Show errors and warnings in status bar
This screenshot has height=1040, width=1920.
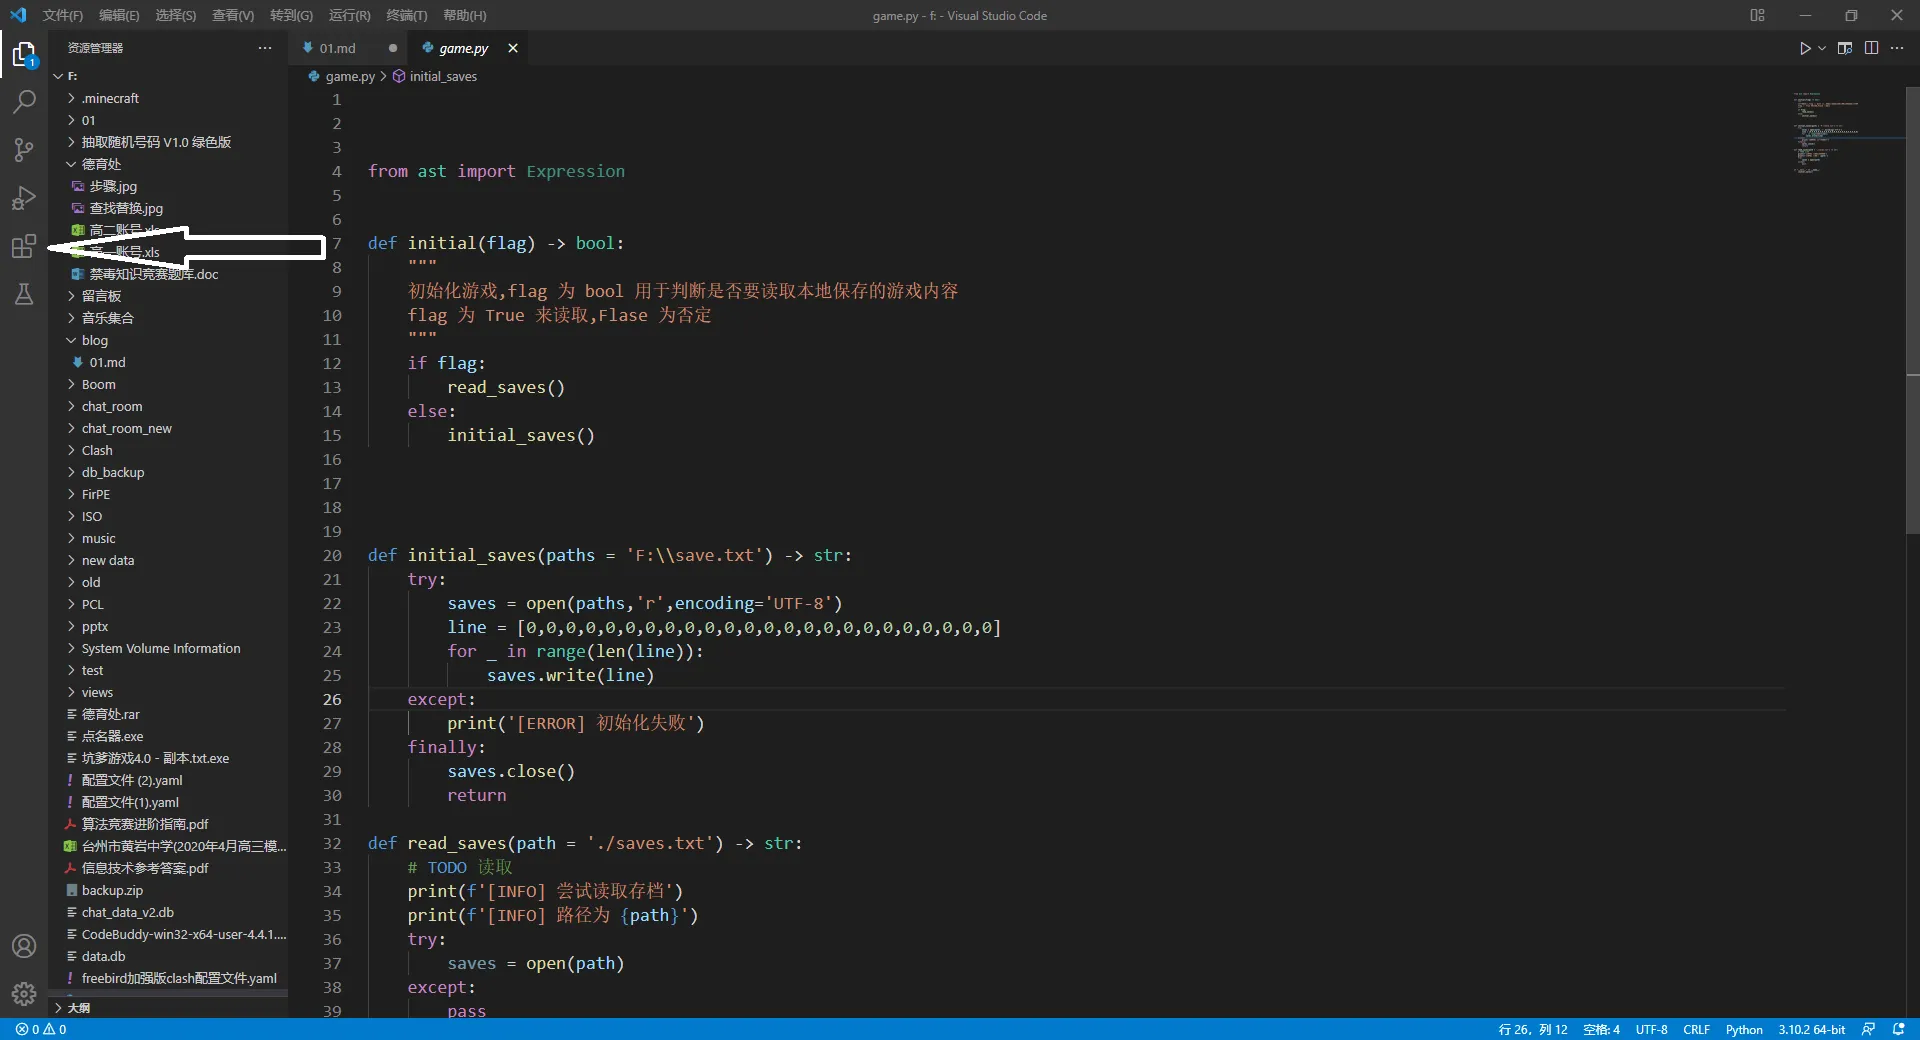[x=41, y=1029]
